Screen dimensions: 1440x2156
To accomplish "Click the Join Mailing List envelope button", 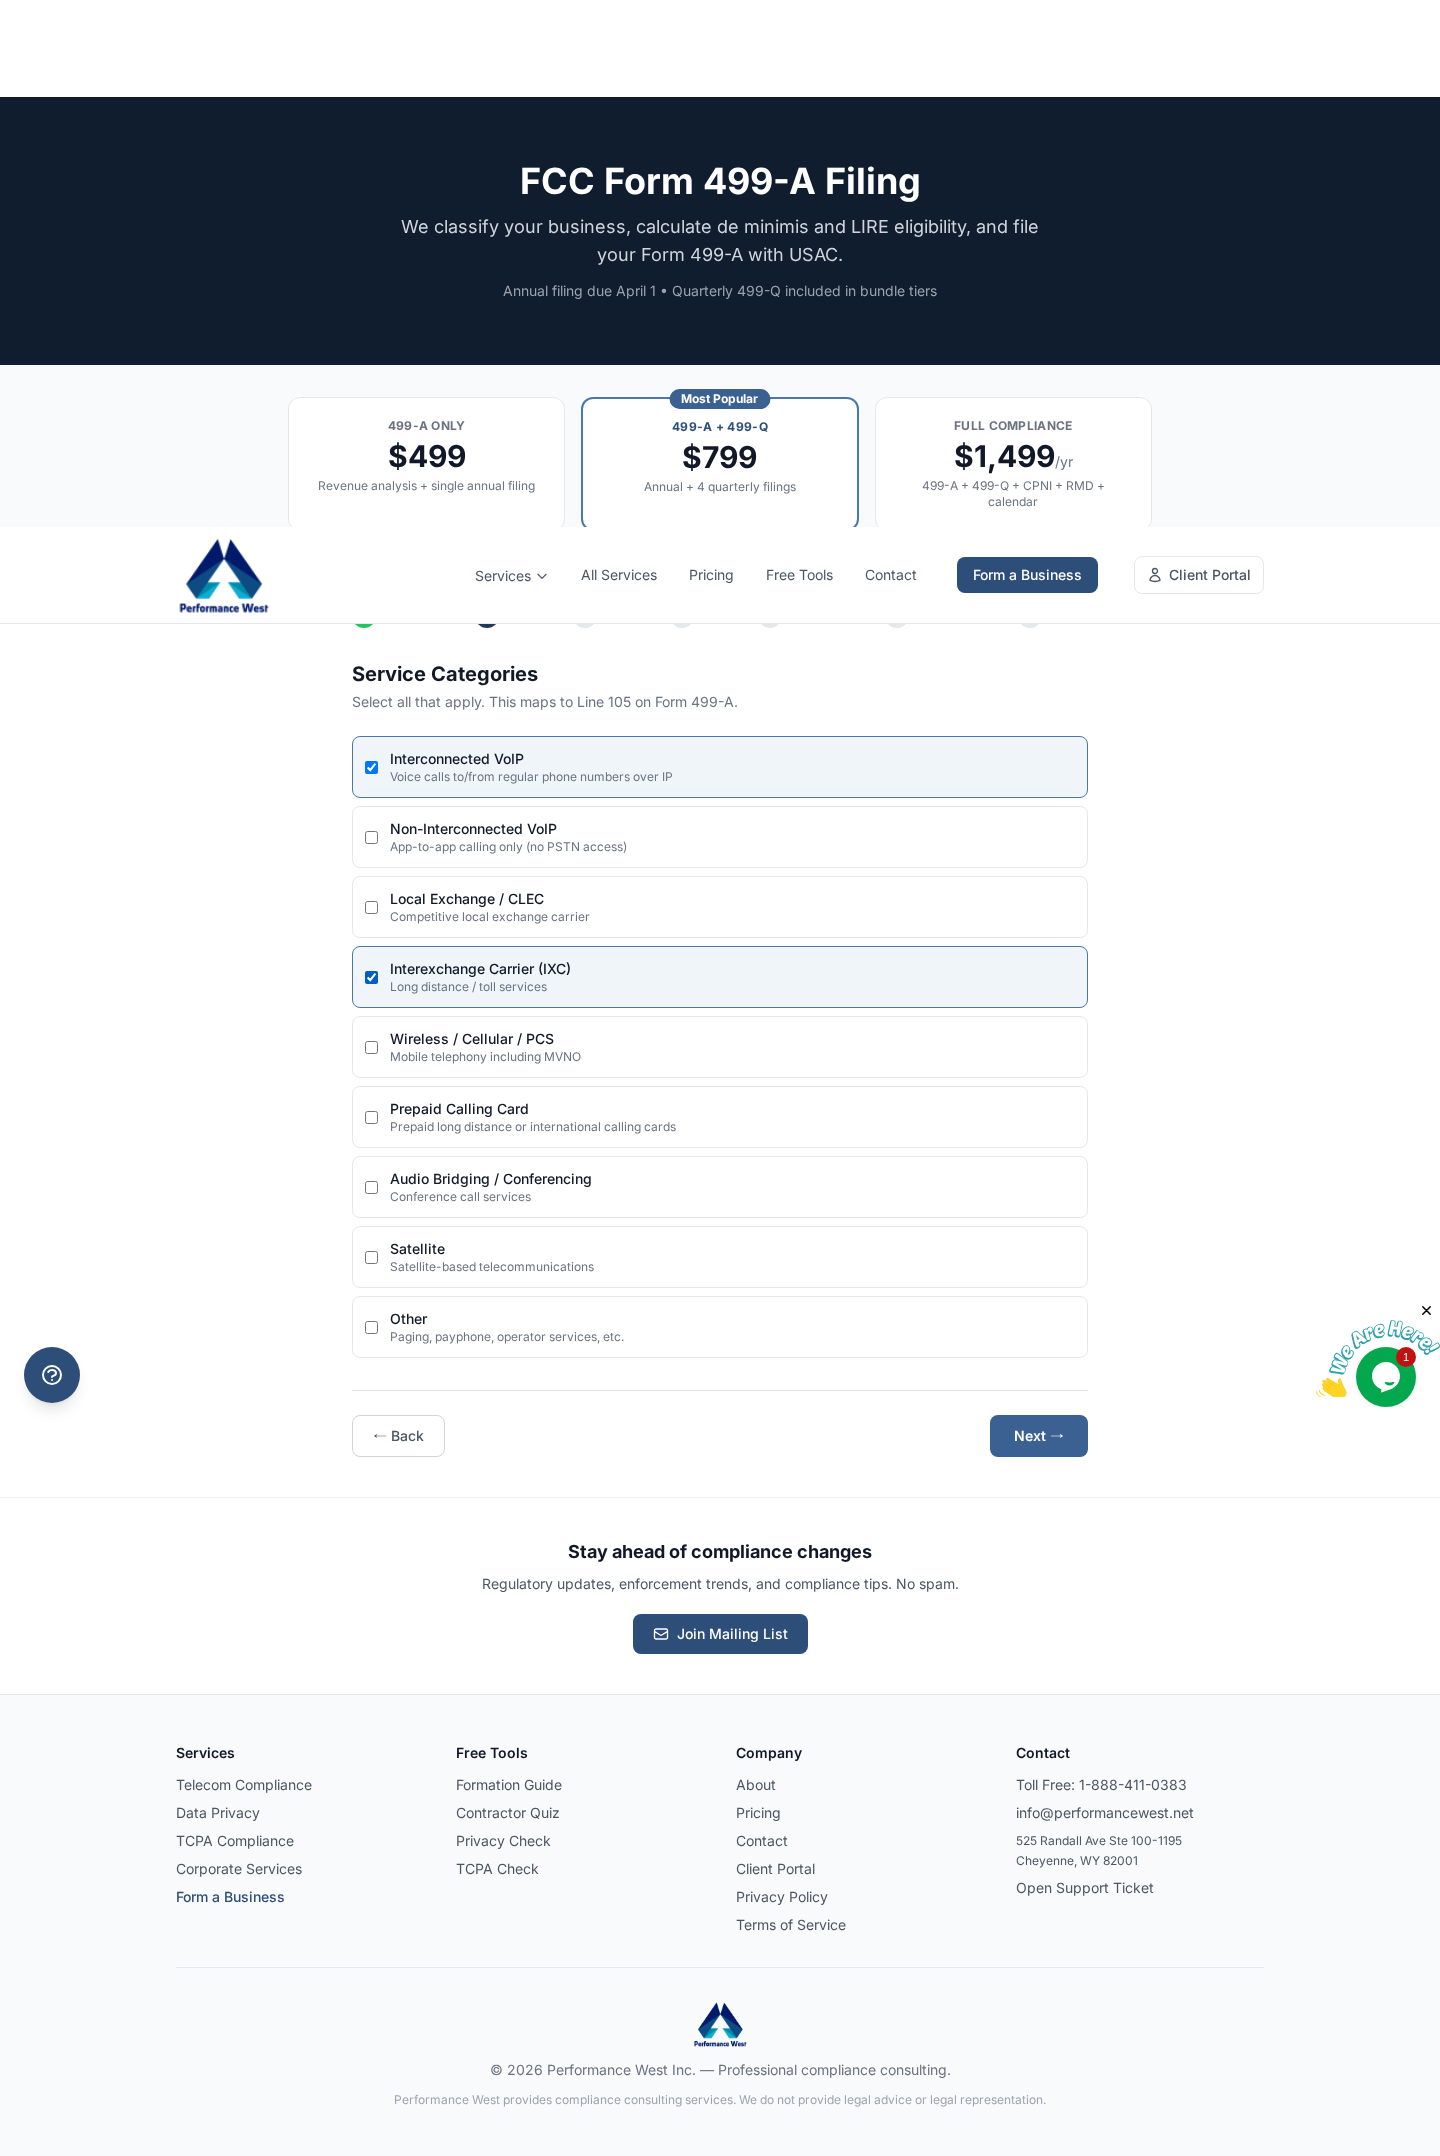I will (720, 1634).
